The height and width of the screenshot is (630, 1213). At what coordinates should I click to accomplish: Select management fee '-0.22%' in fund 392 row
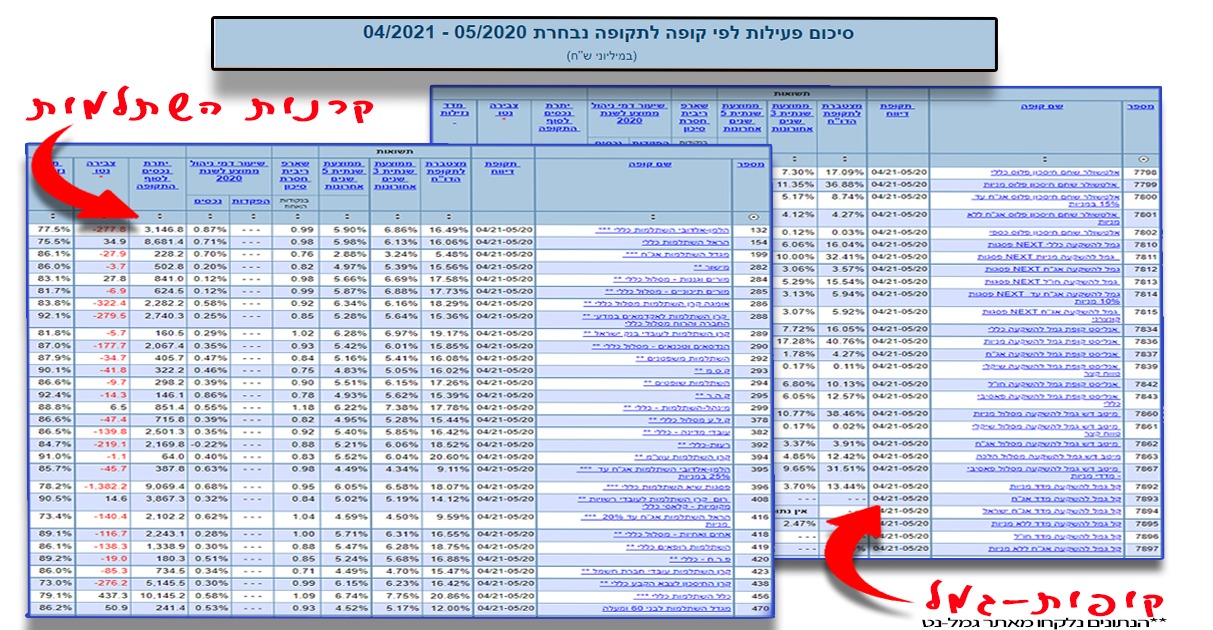pos(210,445)
